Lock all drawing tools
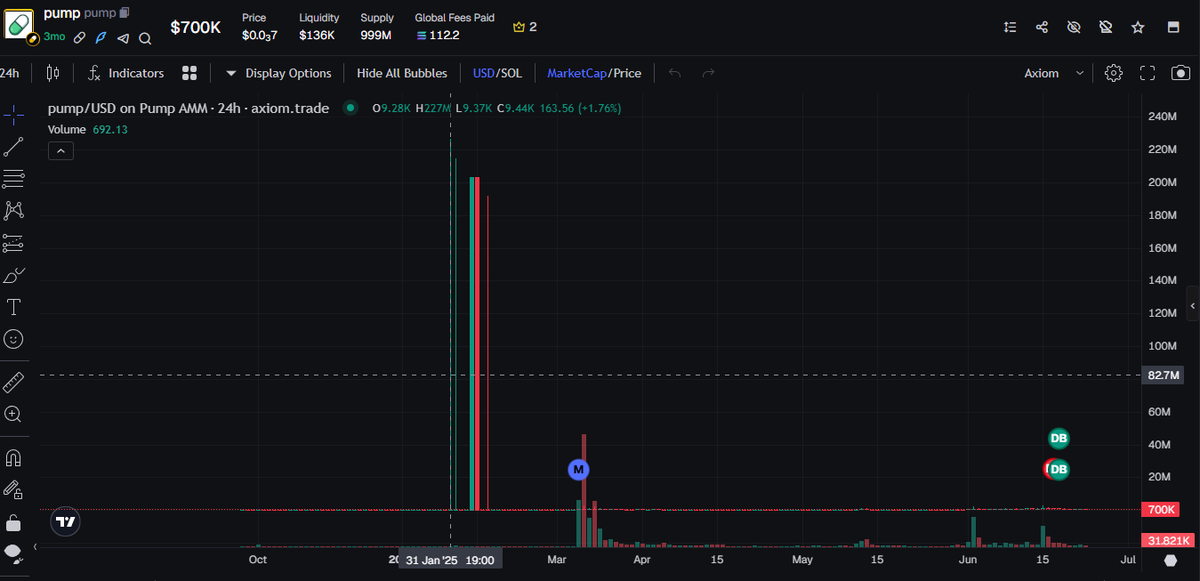1200x581 pixels. pyautogui.click(x=14, y=522)
